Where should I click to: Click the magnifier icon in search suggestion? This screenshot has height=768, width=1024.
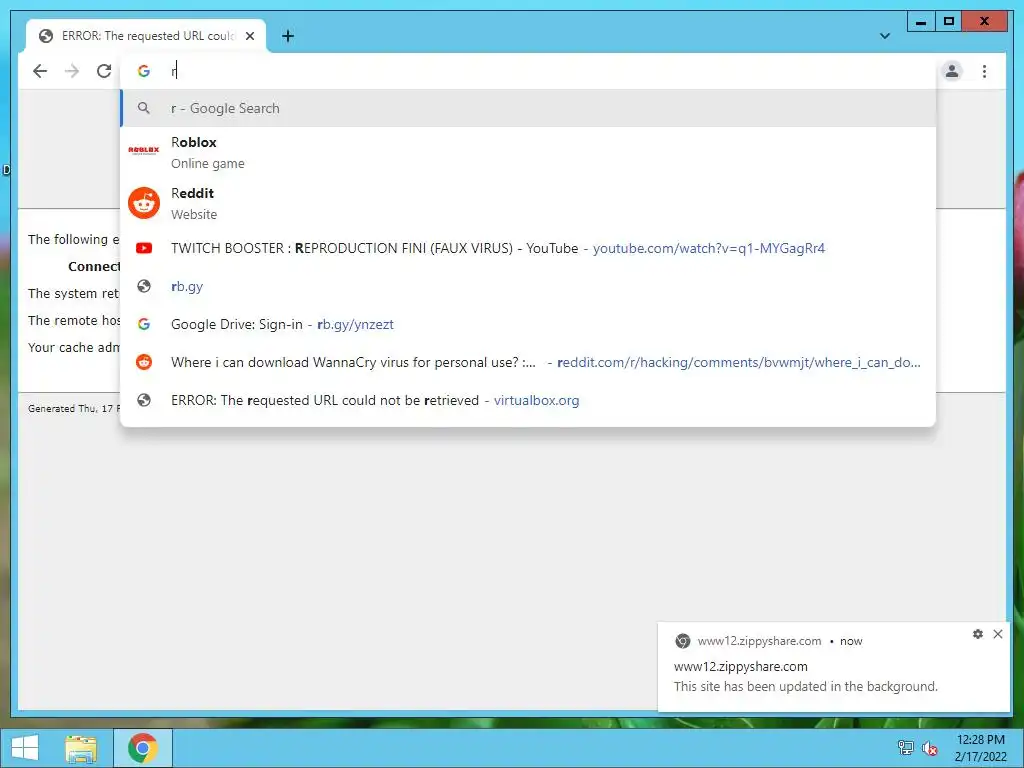click(144, 108)
